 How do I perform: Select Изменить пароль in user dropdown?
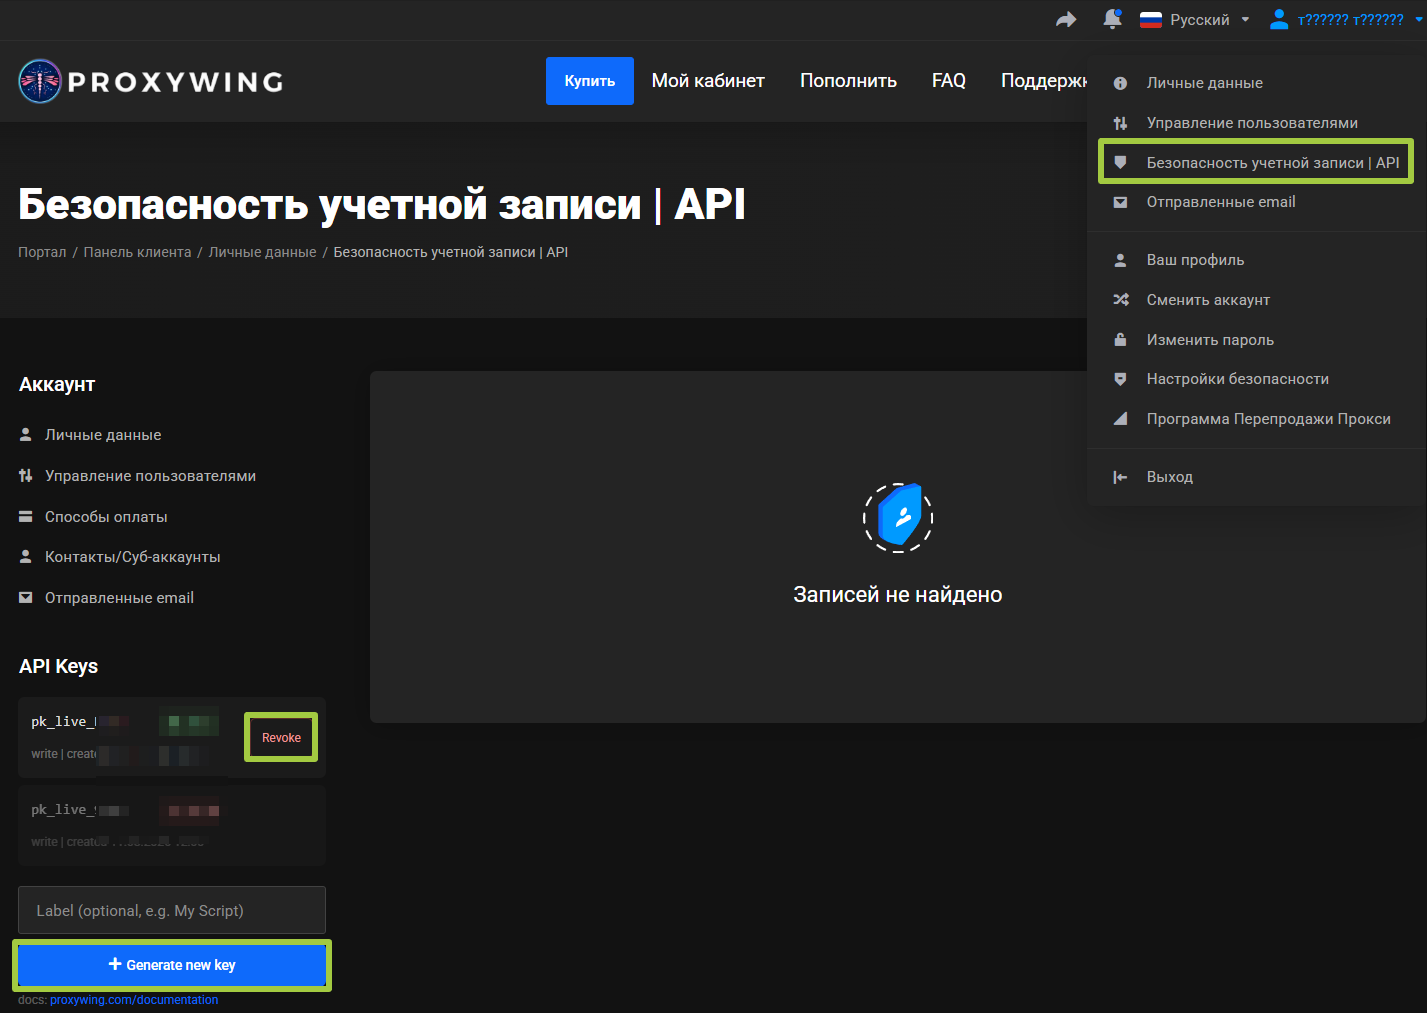[x=1210, y=340]
